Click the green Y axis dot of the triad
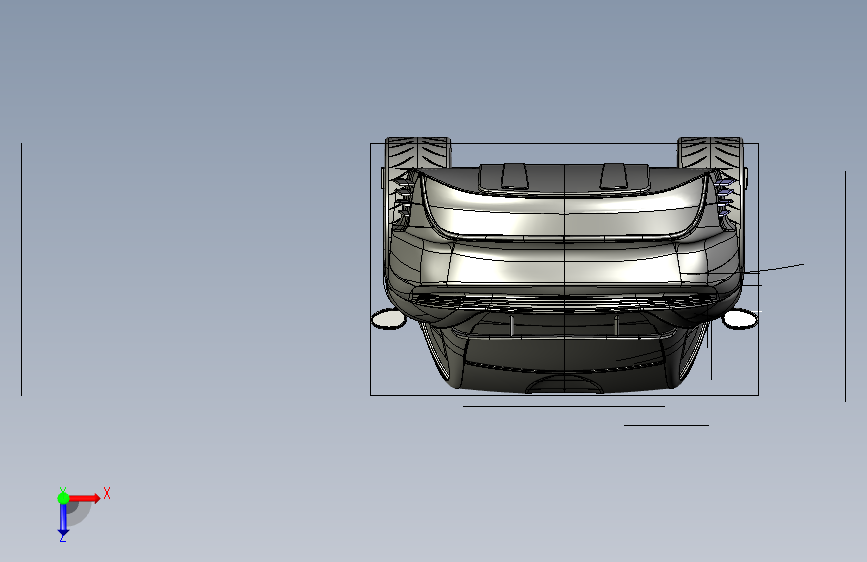The image size is (867, 562). (64, 498)
